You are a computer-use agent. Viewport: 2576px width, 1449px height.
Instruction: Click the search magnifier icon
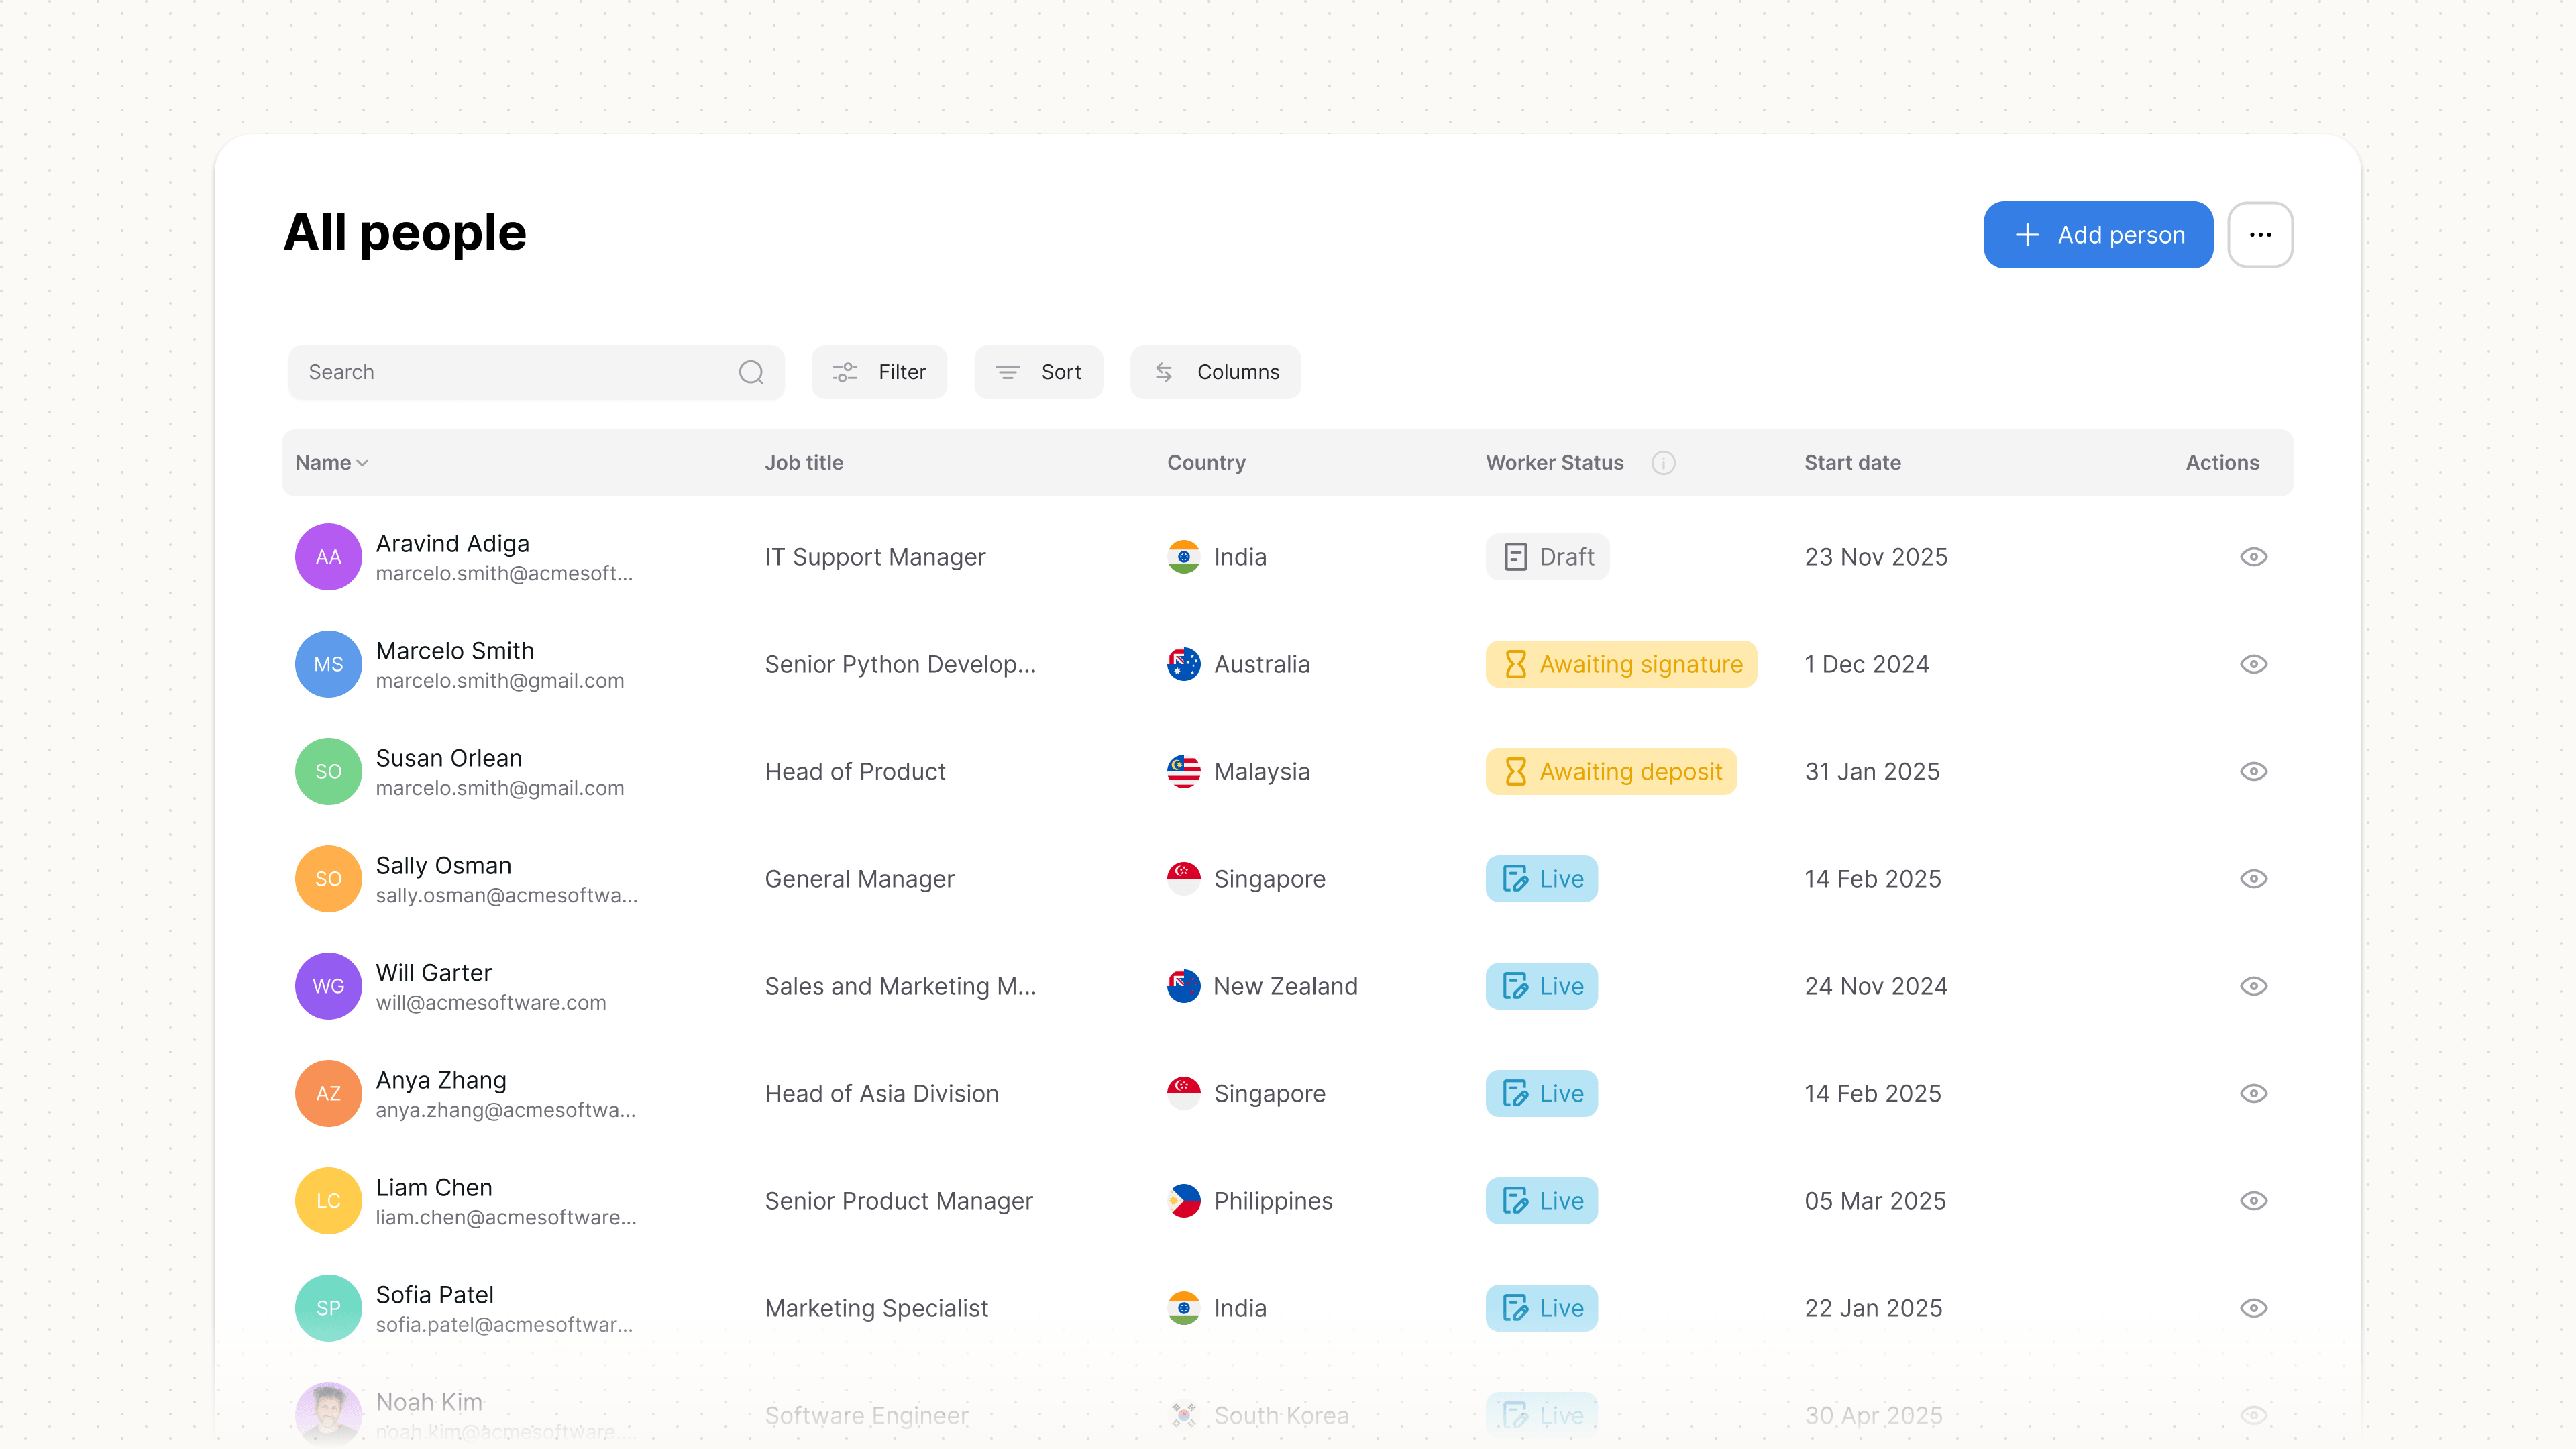tap(751, 373)
